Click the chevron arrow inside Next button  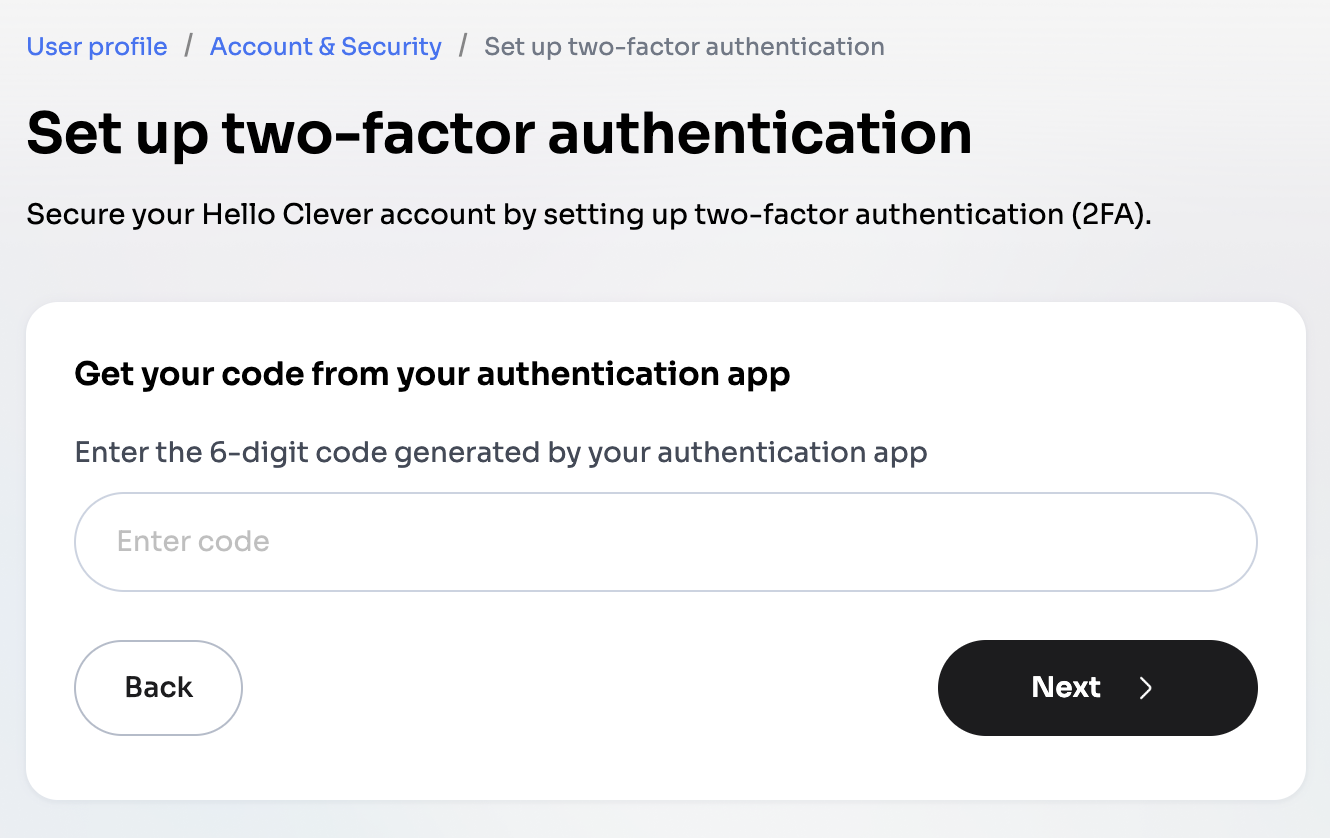[1146, 688]
